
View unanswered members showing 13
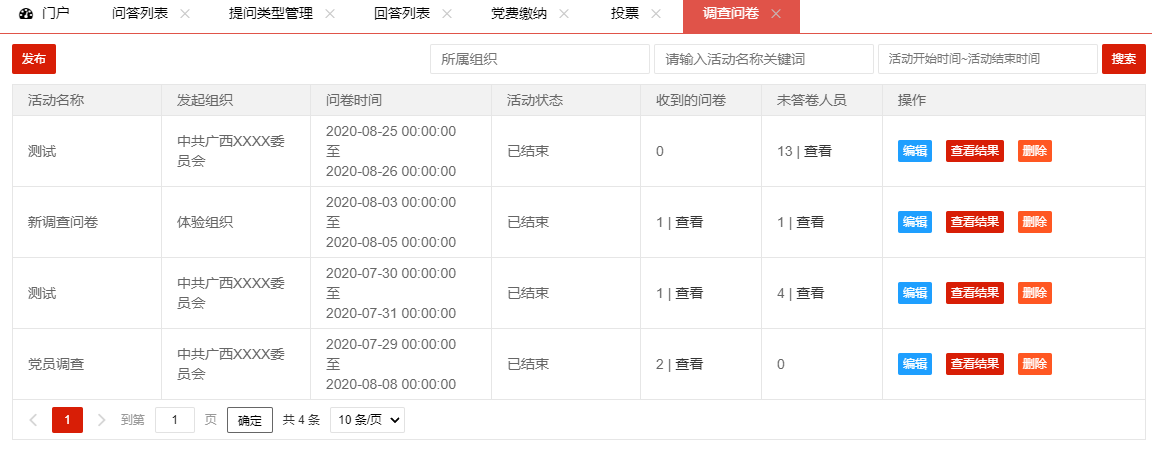point(817,151)
